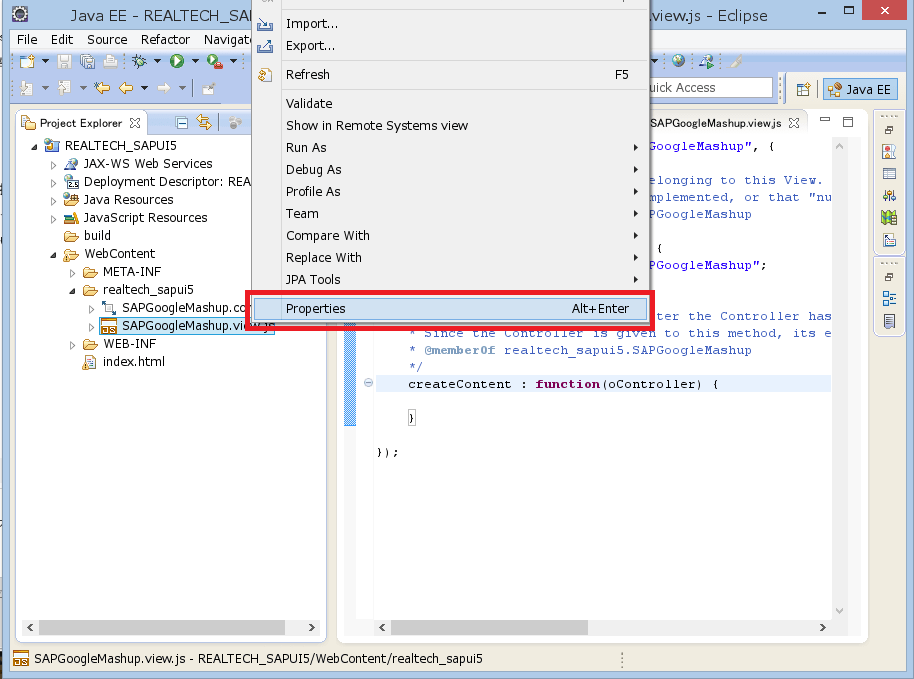
Task: Click the editor scroll right arrow
Action: (822, 627)
